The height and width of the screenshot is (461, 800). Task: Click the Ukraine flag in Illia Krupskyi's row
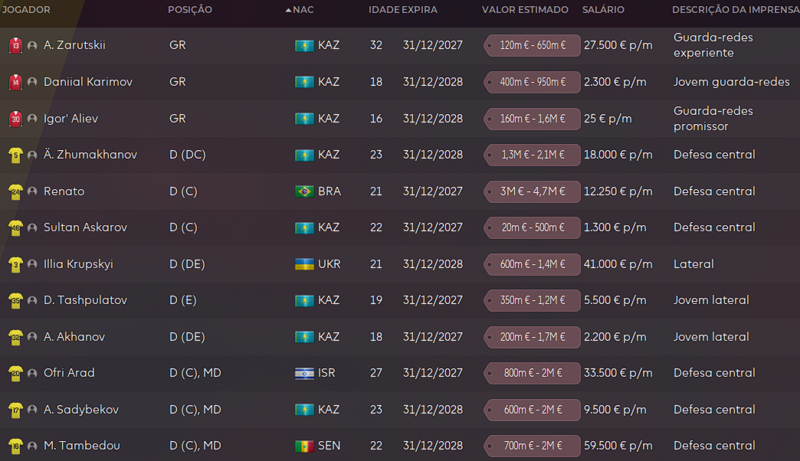pos(305,264)
